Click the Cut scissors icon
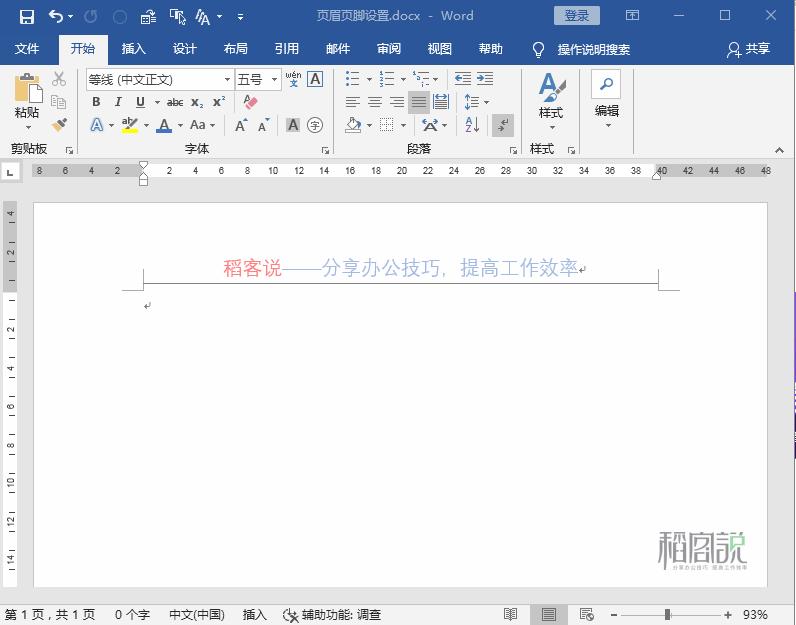 point(59,79)
